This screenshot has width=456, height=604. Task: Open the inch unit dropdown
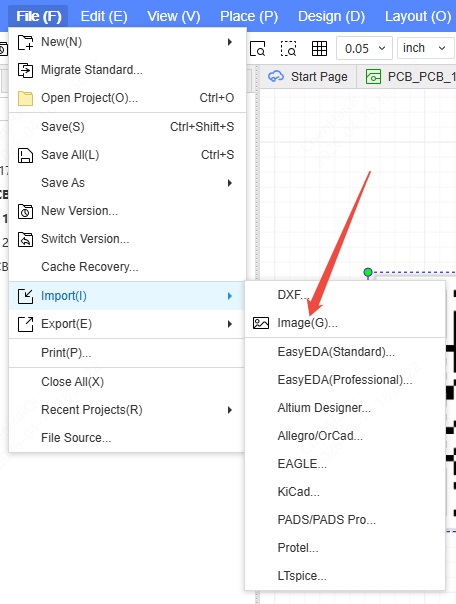click(x=425, y=48)
